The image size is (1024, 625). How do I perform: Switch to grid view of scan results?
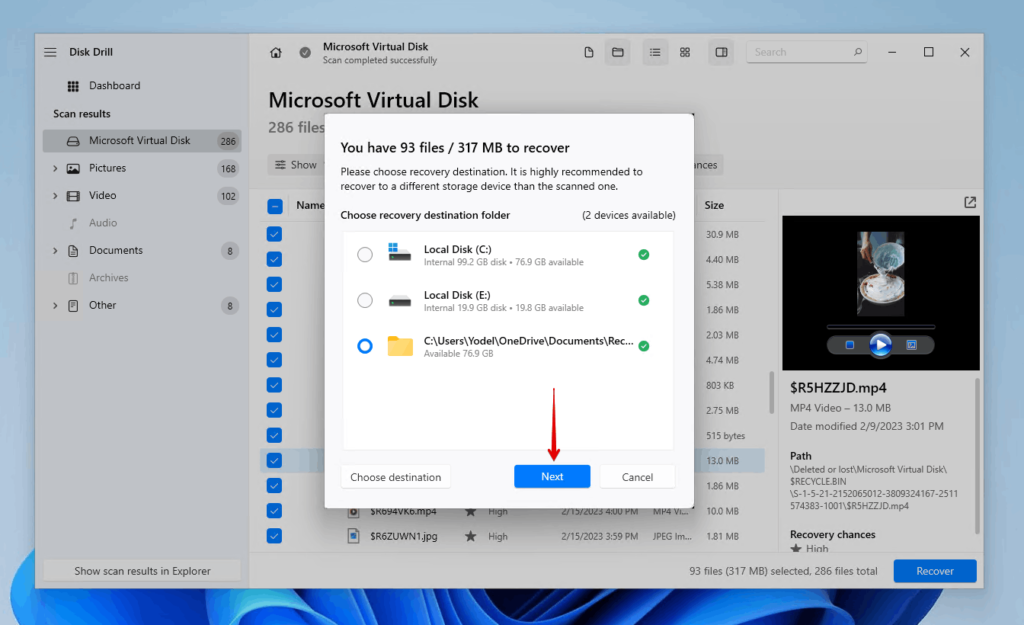click(x=685, y=51)
